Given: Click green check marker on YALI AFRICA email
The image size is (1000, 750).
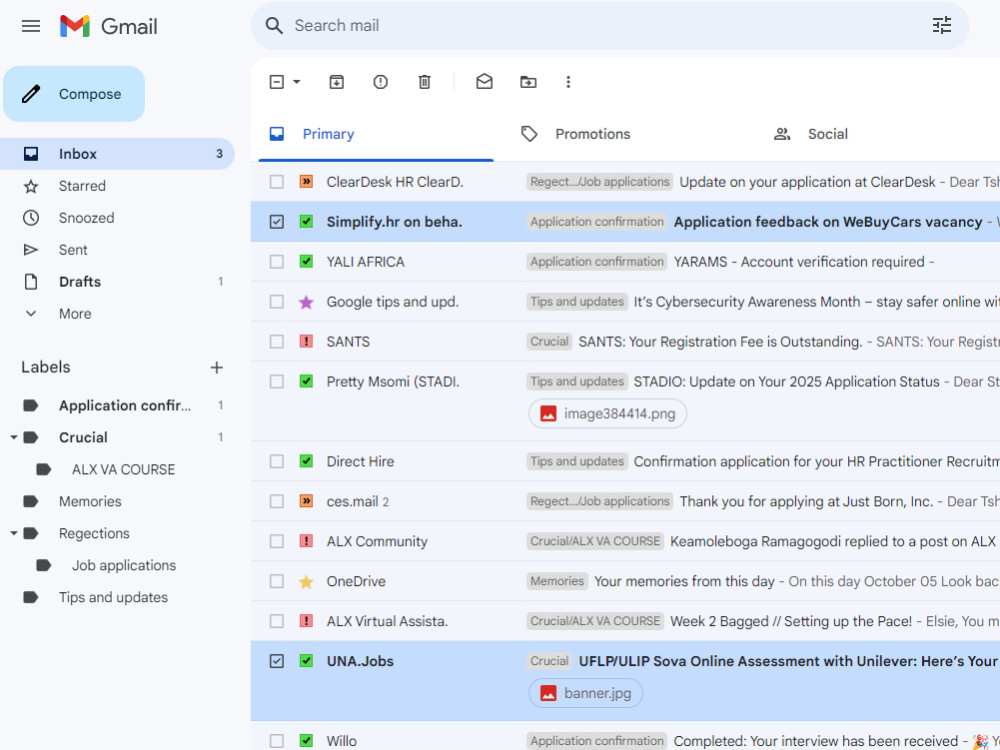Looking at the screenshot, I should (306, 261).
